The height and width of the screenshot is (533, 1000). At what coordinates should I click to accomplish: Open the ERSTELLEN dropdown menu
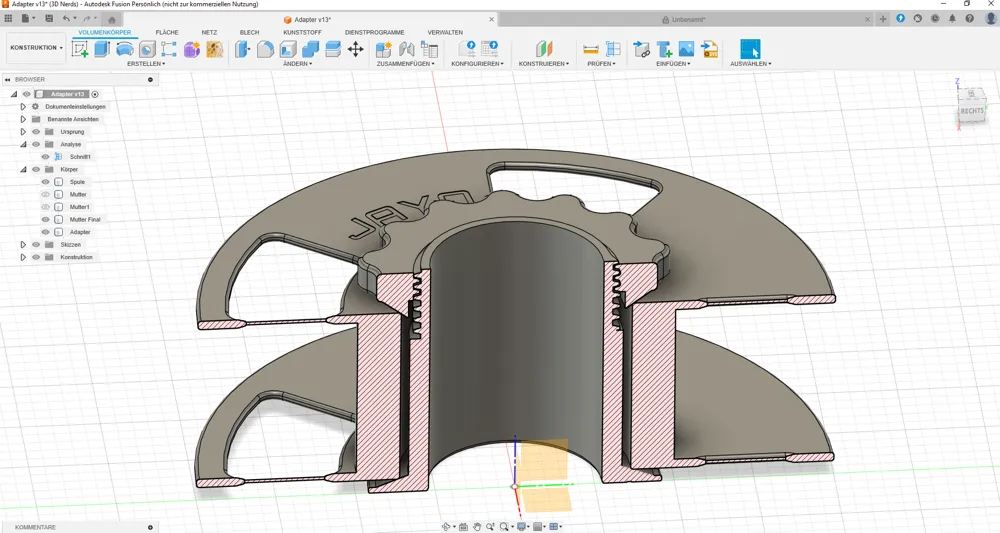tap(146, 64)
